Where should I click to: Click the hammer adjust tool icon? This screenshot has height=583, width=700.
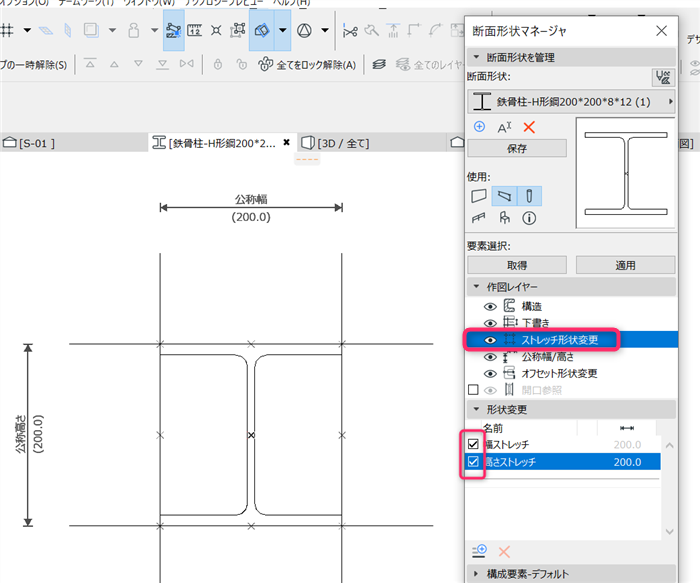371,30
